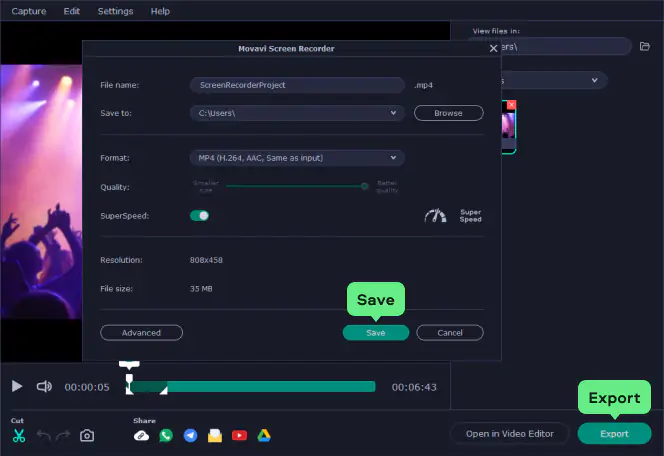
Task: Adjust the Quality slider handle
Action: pyautogui.click(x=364, y=186)
